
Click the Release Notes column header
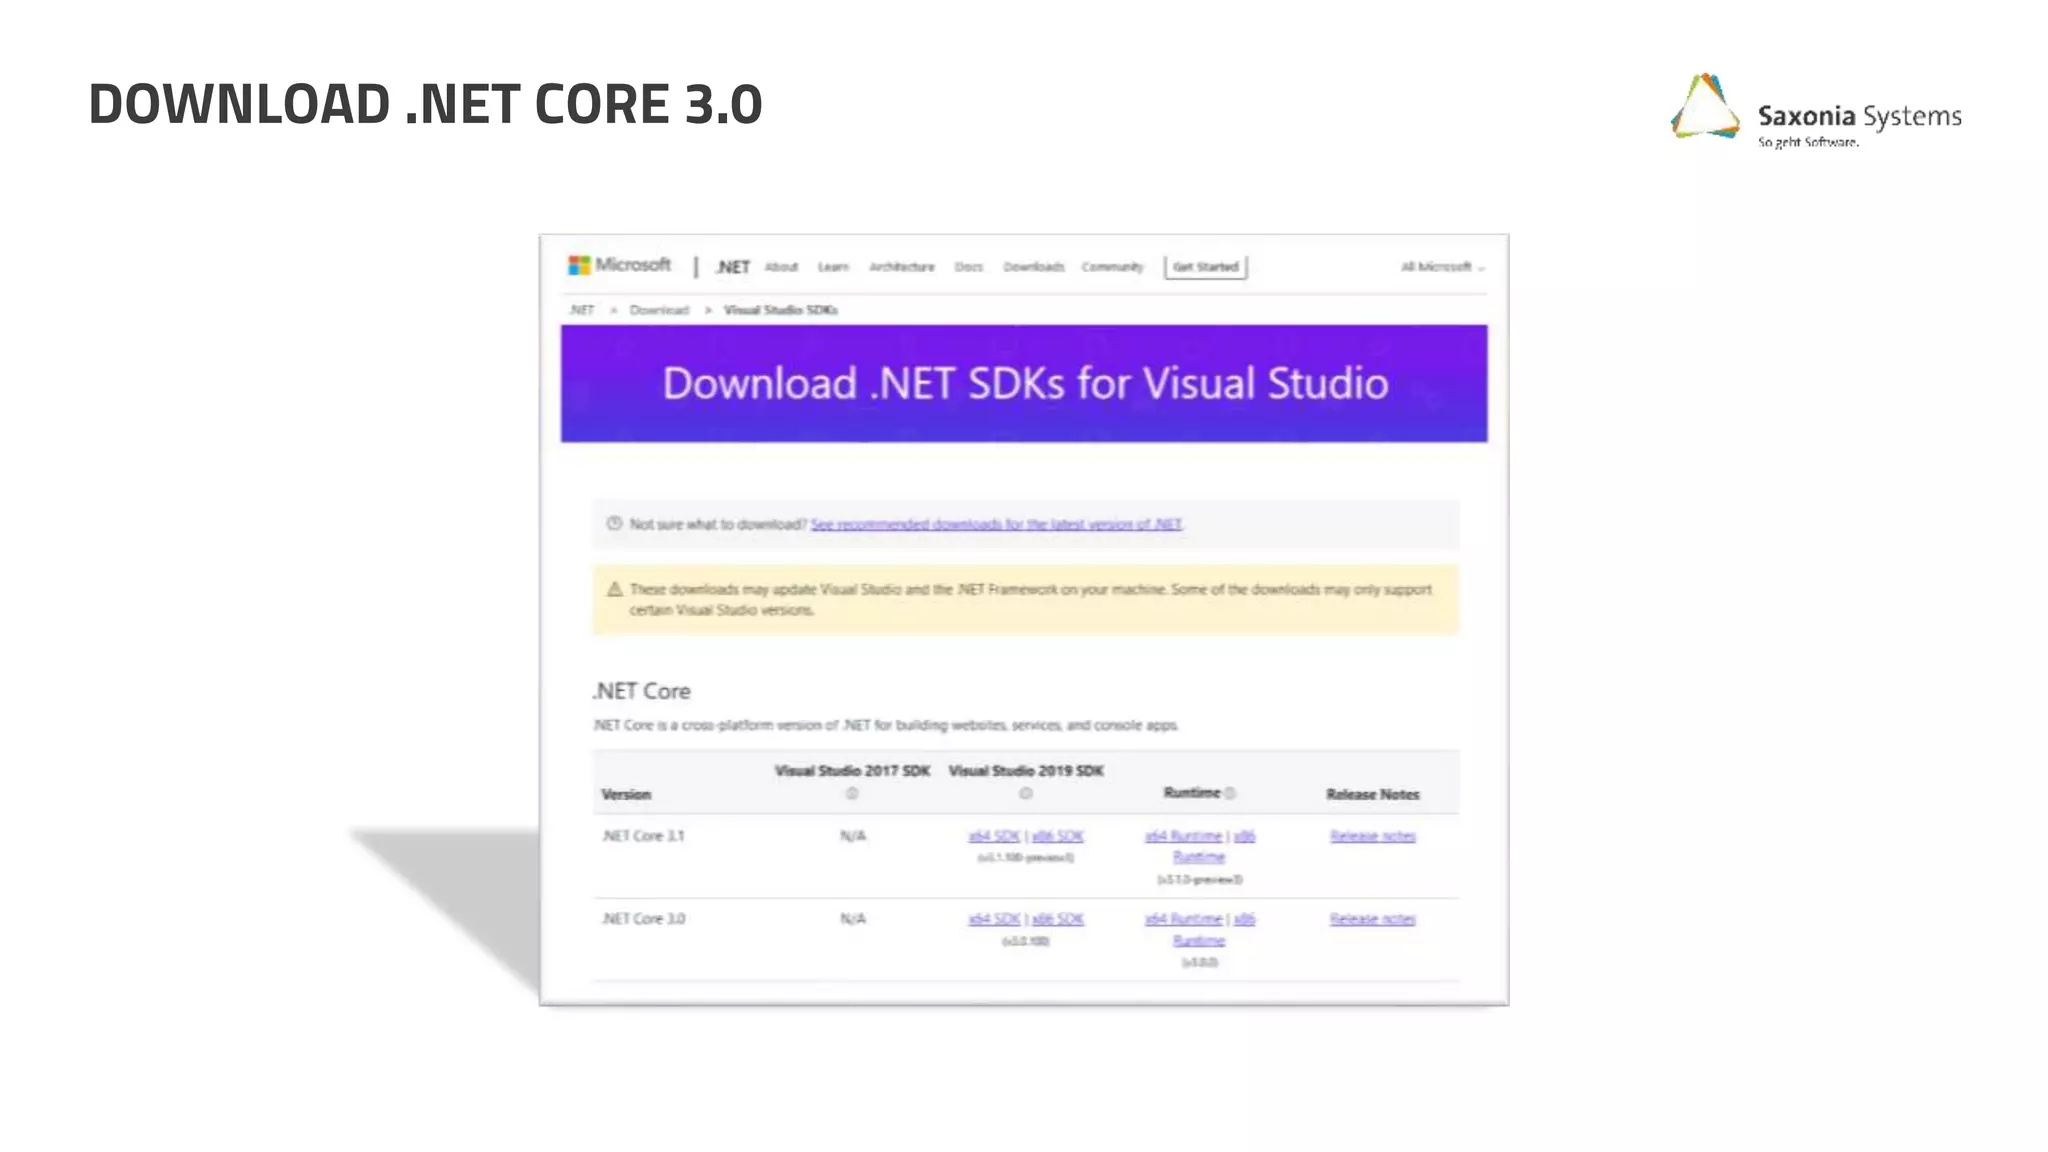1372,794
